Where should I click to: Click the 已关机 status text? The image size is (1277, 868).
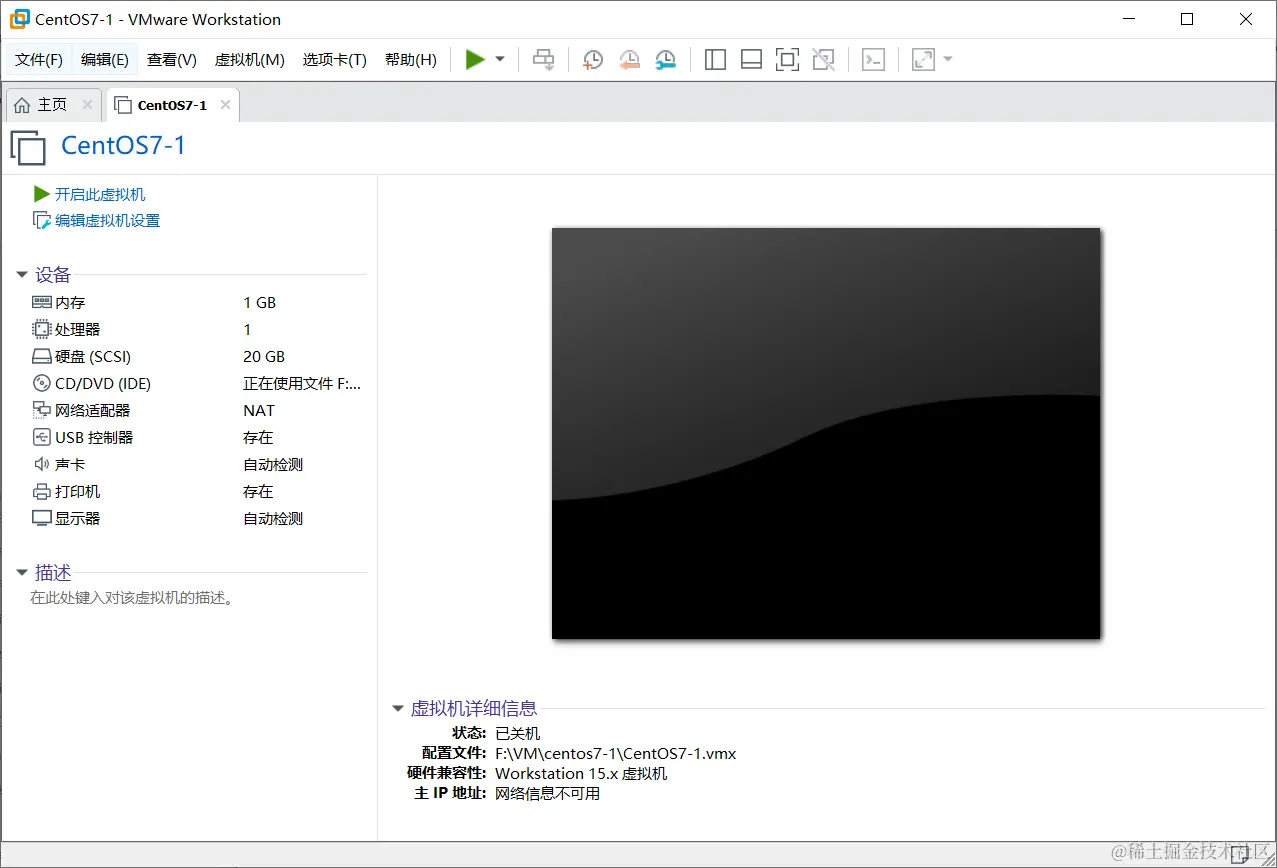[517, 733]
